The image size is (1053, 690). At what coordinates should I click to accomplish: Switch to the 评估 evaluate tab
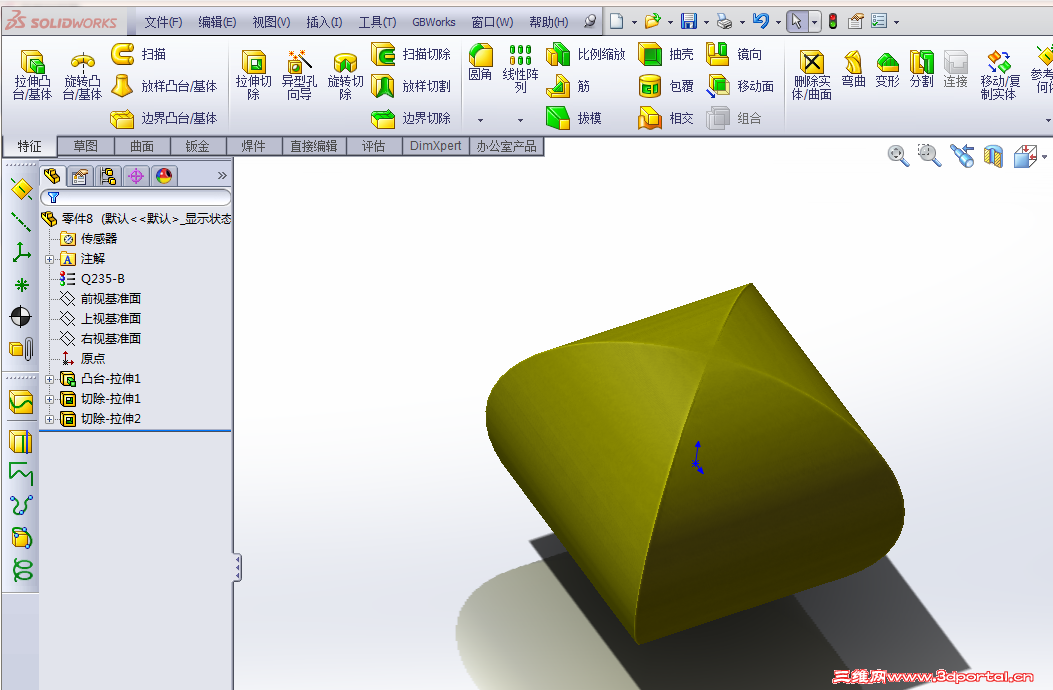tap(373, 146)
